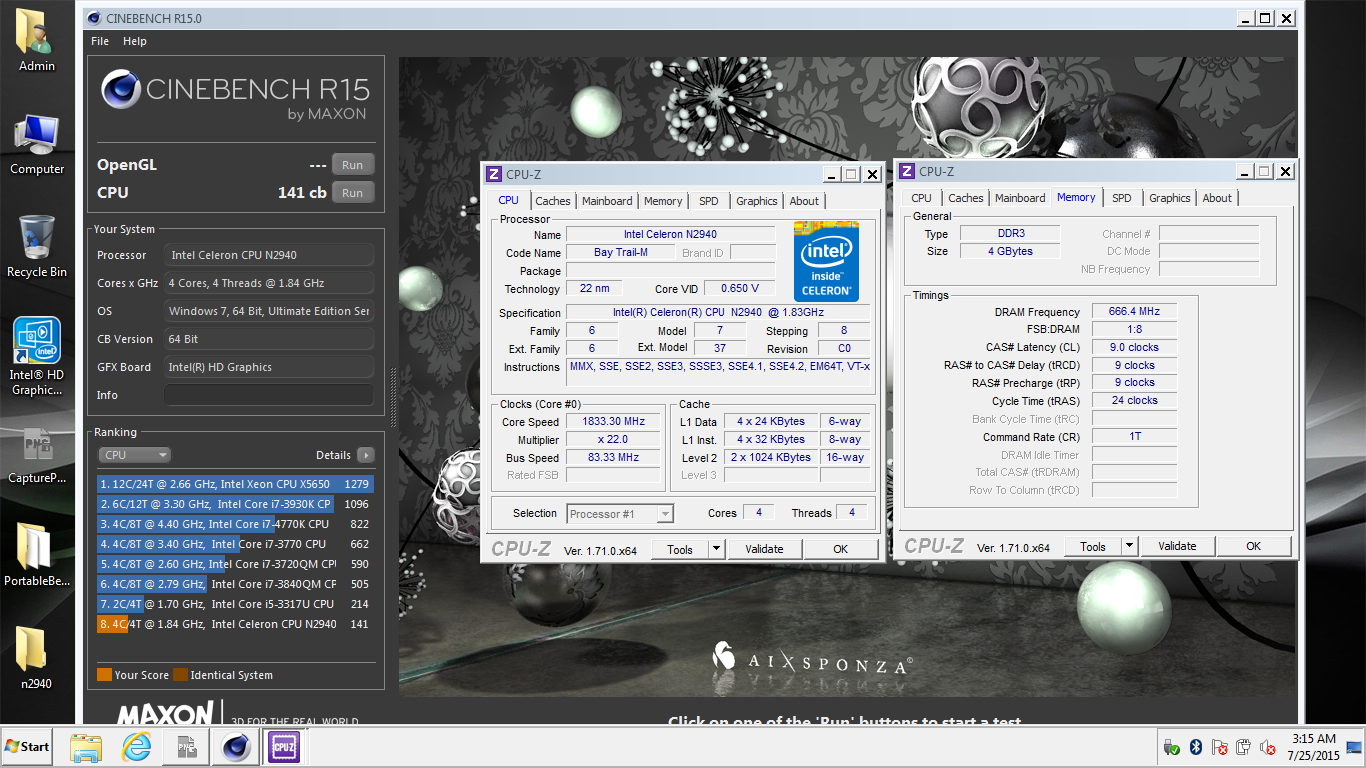The height and width of the screenshot is (768, 1366).
Task: Open the Ranking CPU dropdown
Action: (x=135, y=455)
